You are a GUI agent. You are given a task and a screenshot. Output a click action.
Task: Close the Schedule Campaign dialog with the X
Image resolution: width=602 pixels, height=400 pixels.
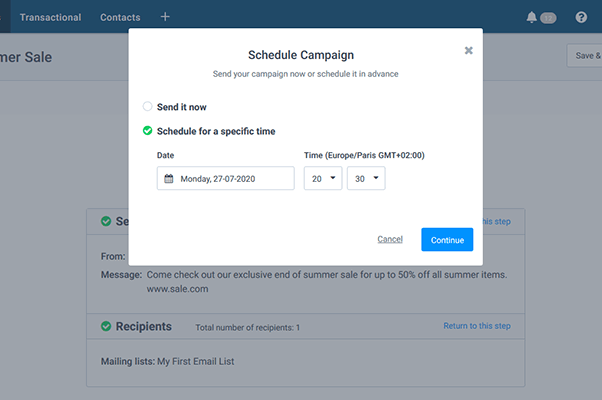468,51
